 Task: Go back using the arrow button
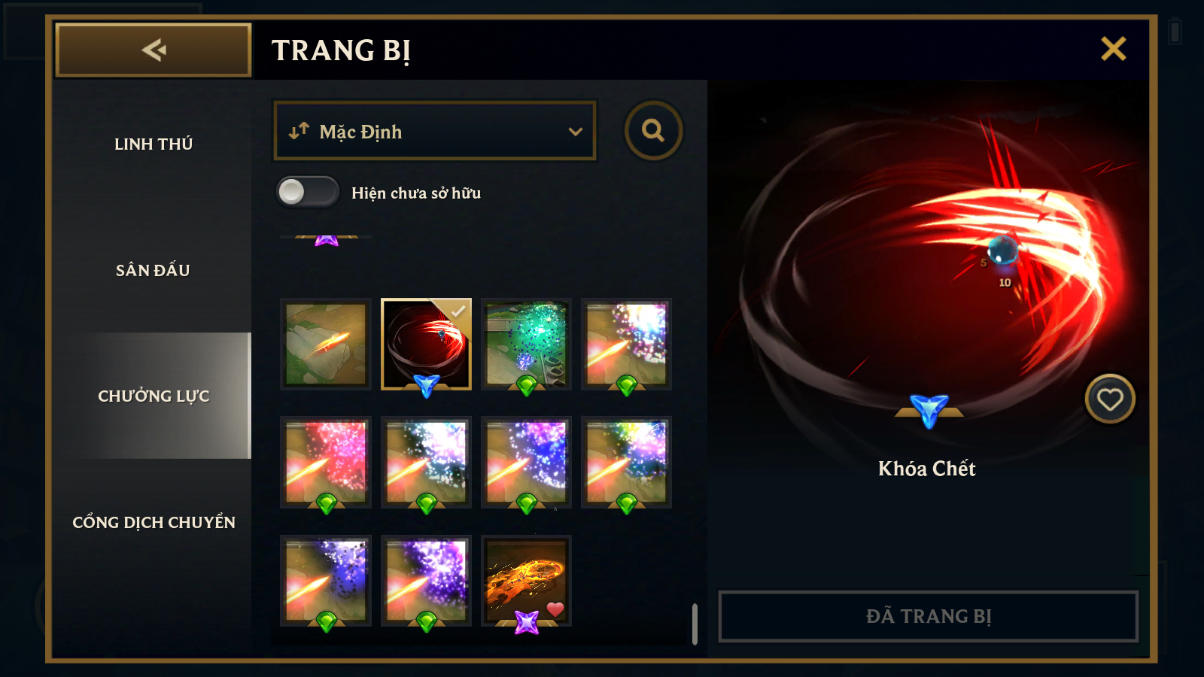pyautogui.click(x=153, y=50)
